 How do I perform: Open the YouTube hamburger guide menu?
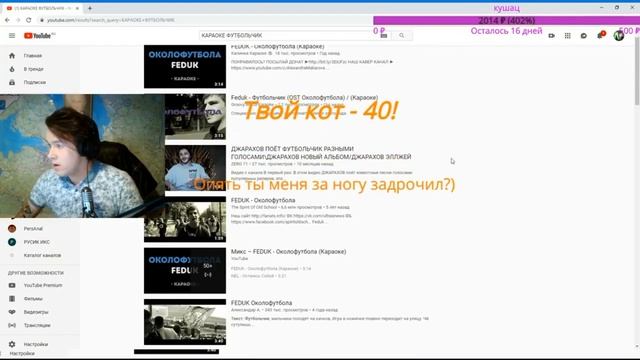coord(12,36)
